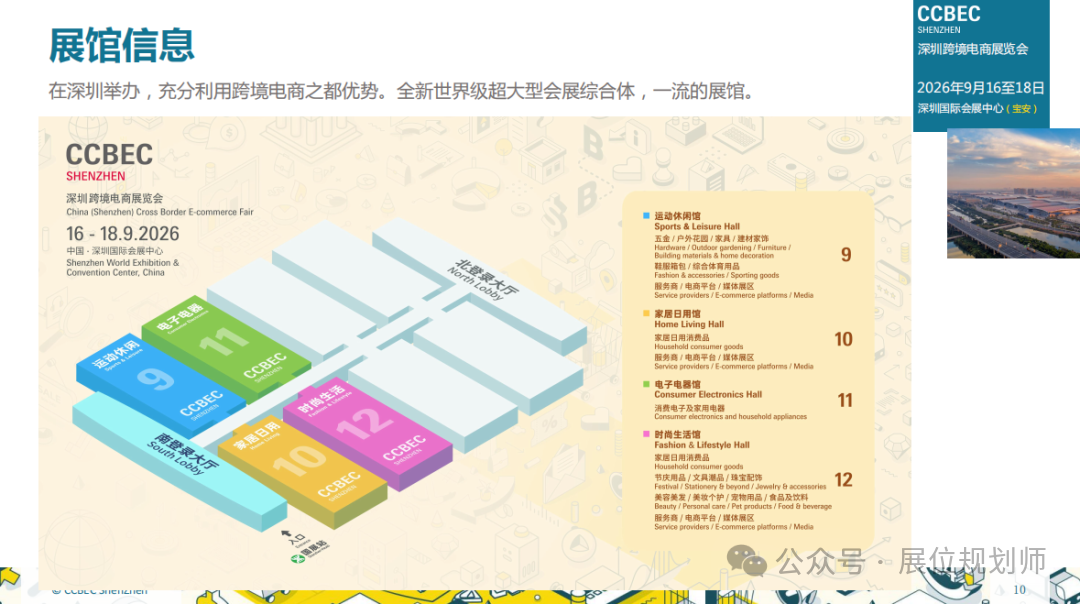Click 2026年9月16至18日 in the teal banner
Screen dimensions: 1080x604
click(980, 88)
